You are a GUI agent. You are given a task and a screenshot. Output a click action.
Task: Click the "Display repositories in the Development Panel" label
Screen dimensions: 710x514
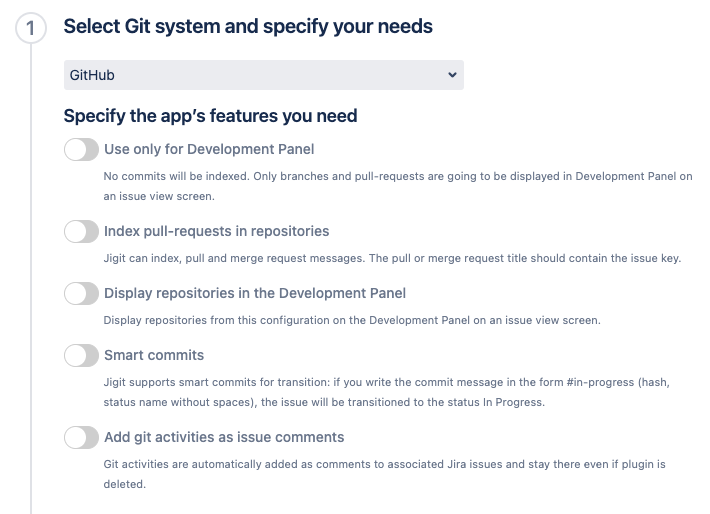[255, 293]
